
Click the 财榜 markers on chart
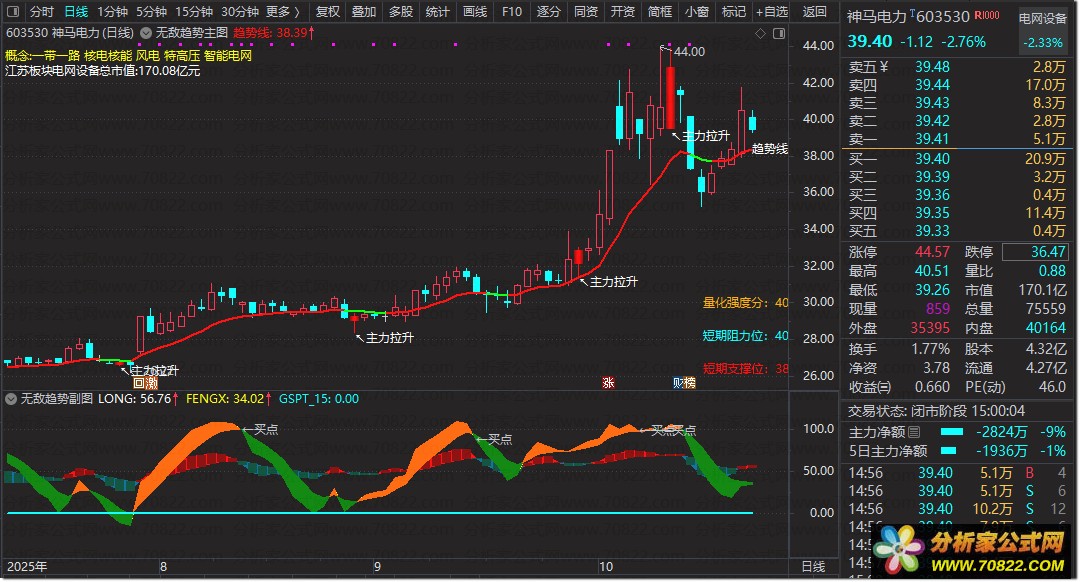[684, 383]
